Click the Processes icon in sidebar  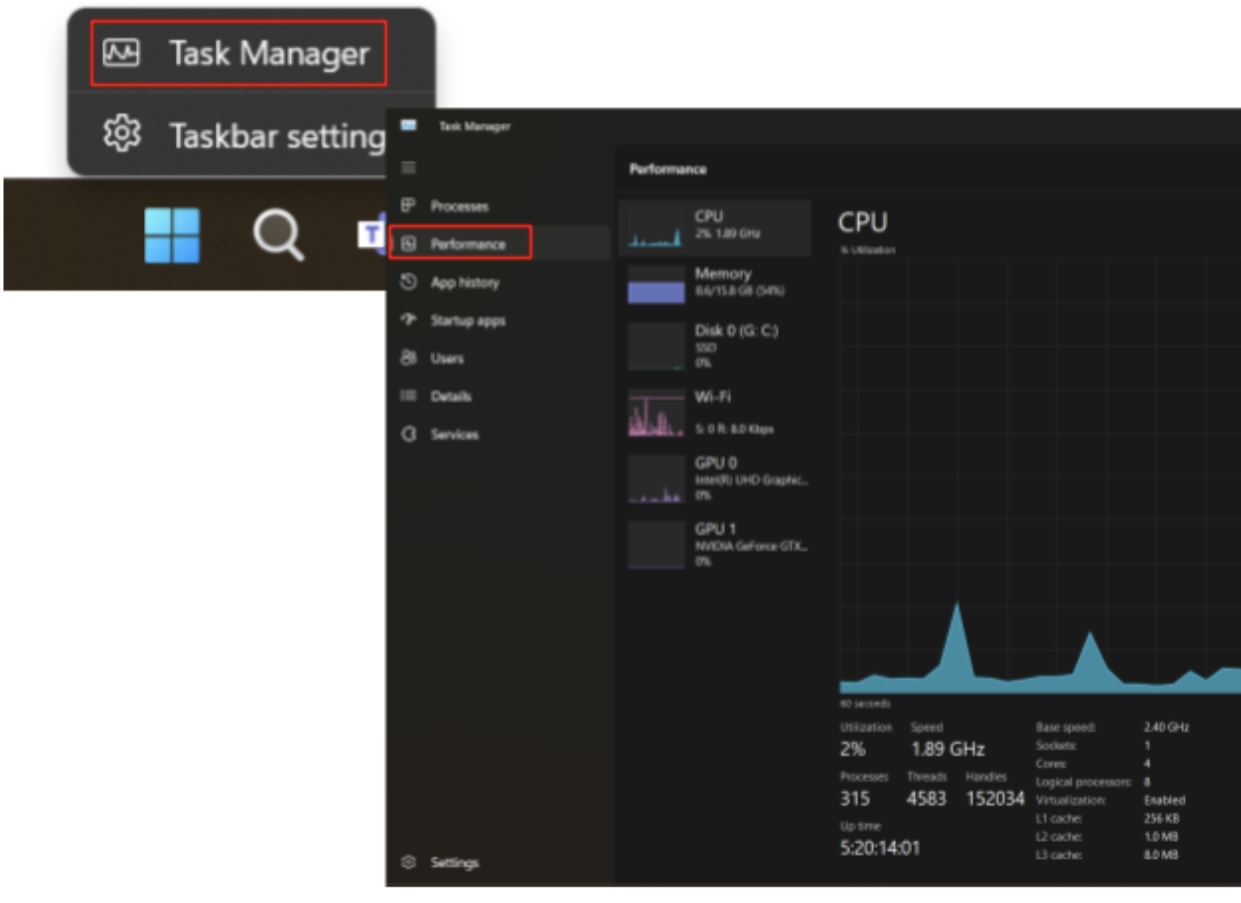[408, 206]
